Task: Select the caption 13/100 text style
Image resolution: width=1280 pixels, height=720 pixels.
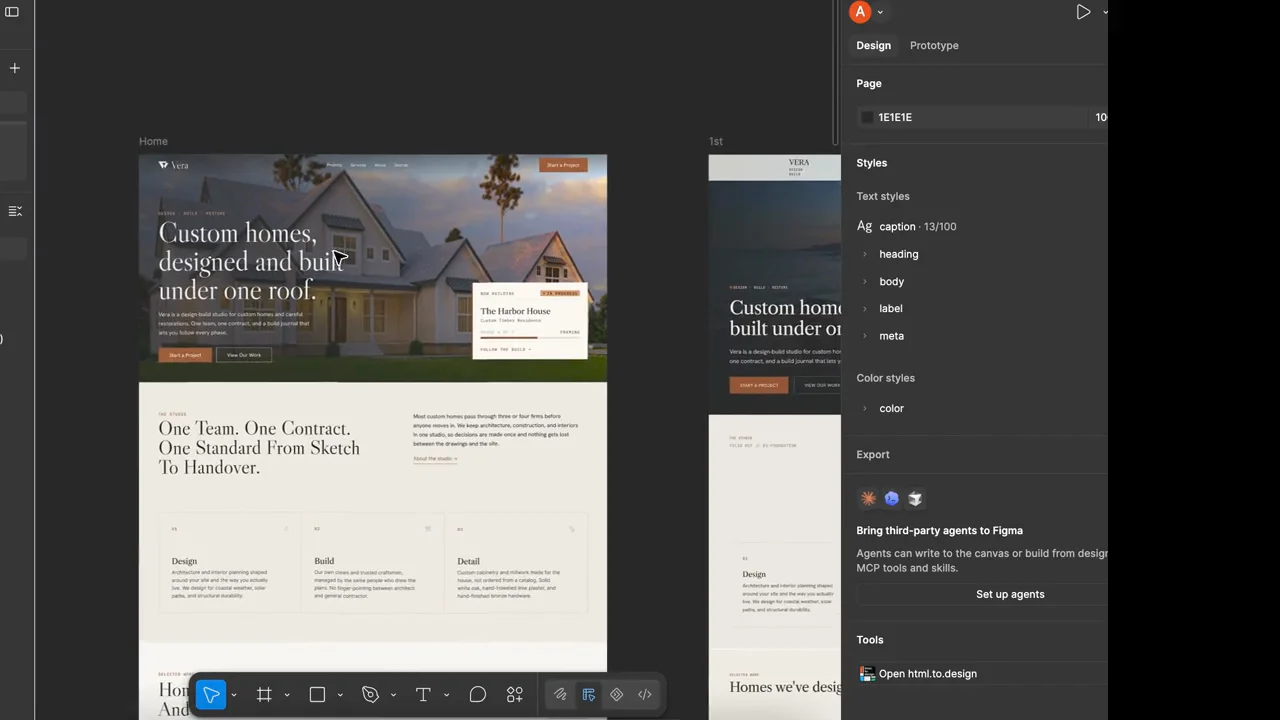Action: 906,227
